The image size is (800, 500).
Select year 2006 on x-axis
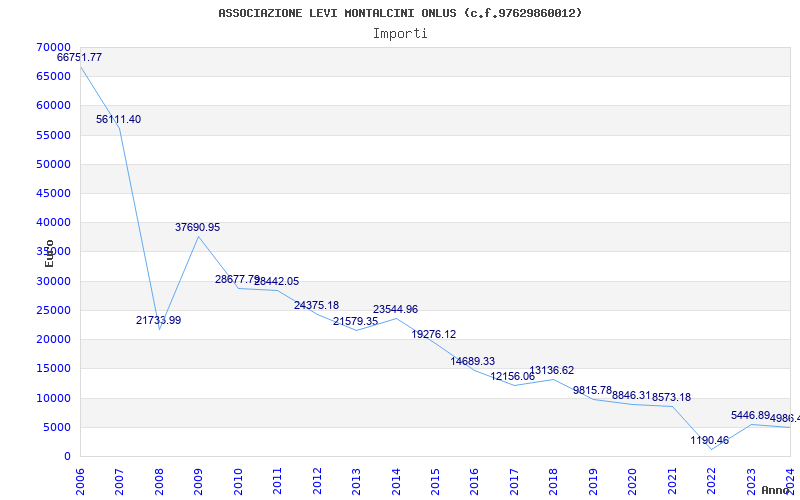pyautogui.click(x=80, y=481)
